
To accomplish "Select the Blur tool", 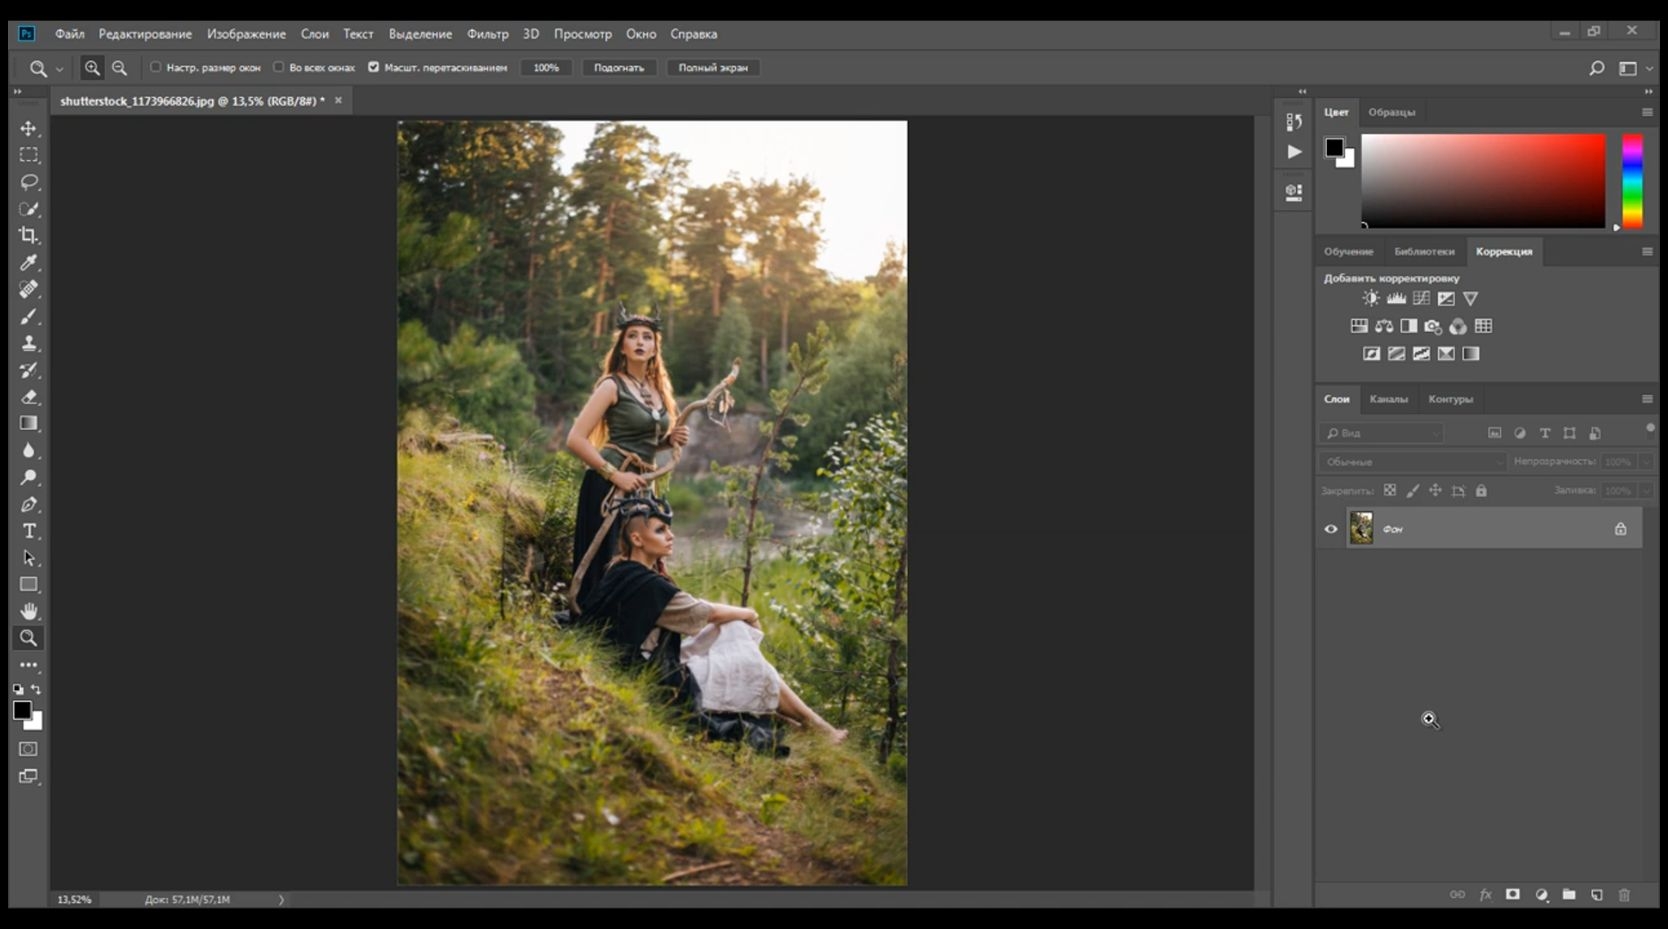I will [29, 450].
